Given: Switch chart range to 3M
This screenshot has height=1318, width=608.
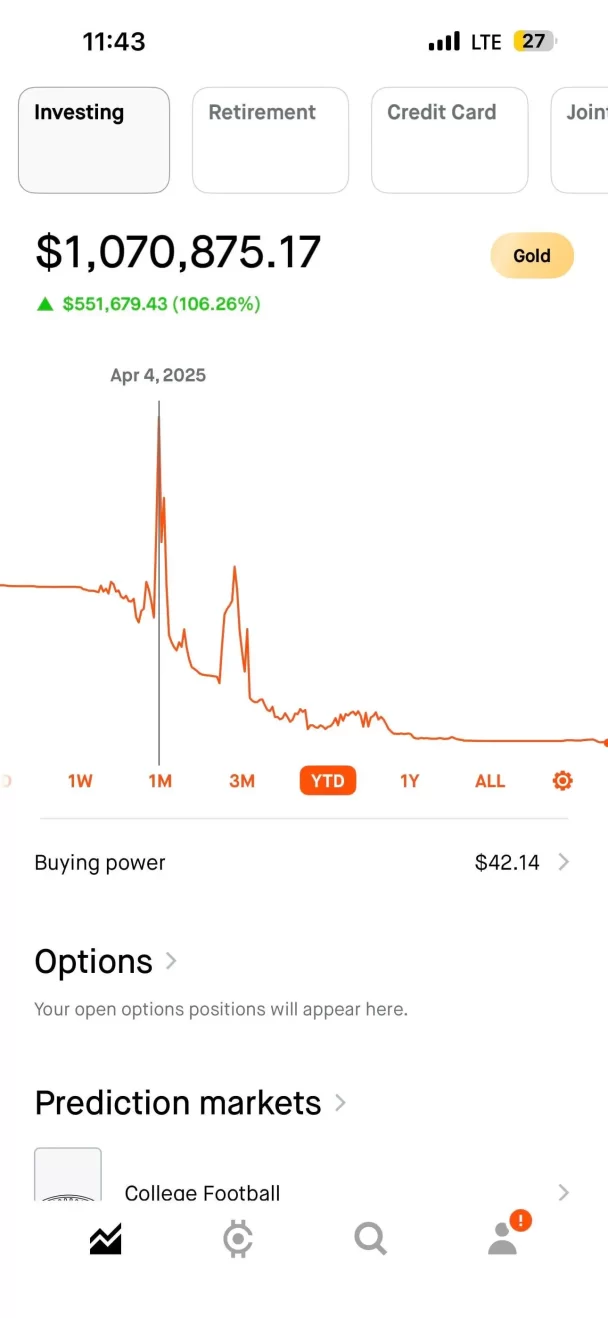Looking at the screenshot, I should point(242,781).
